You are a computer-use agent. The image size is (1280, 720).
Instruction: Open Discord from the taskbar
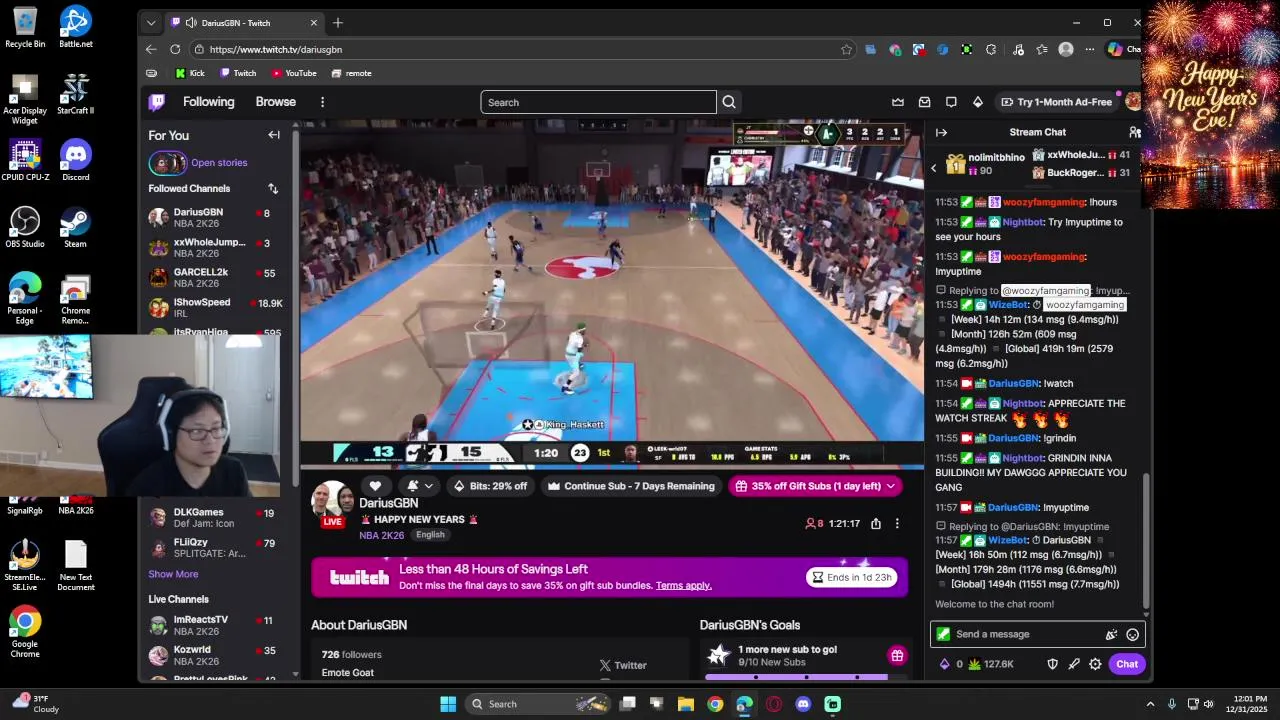(803, 704)
